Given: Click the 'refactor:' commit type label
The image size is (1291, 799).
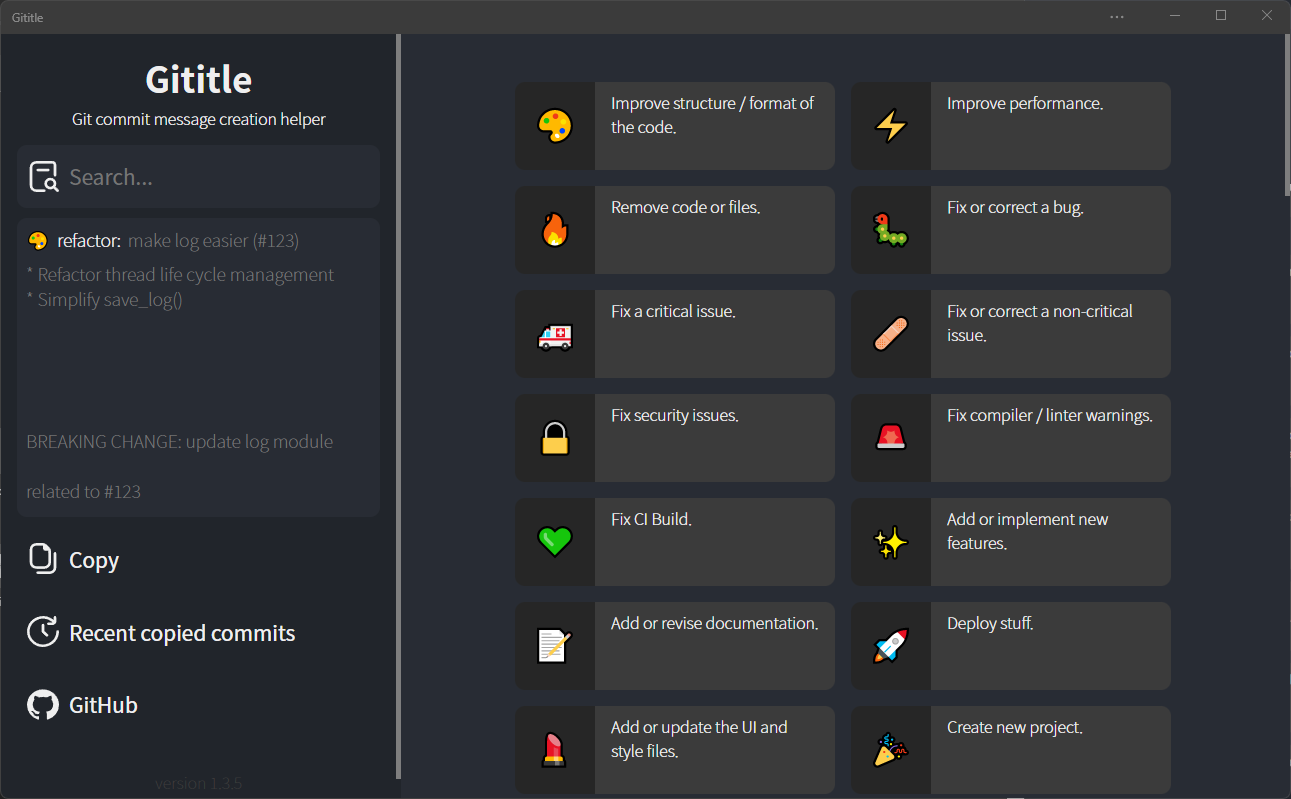Looking at the screenshot, I should (x=89, y=241).
